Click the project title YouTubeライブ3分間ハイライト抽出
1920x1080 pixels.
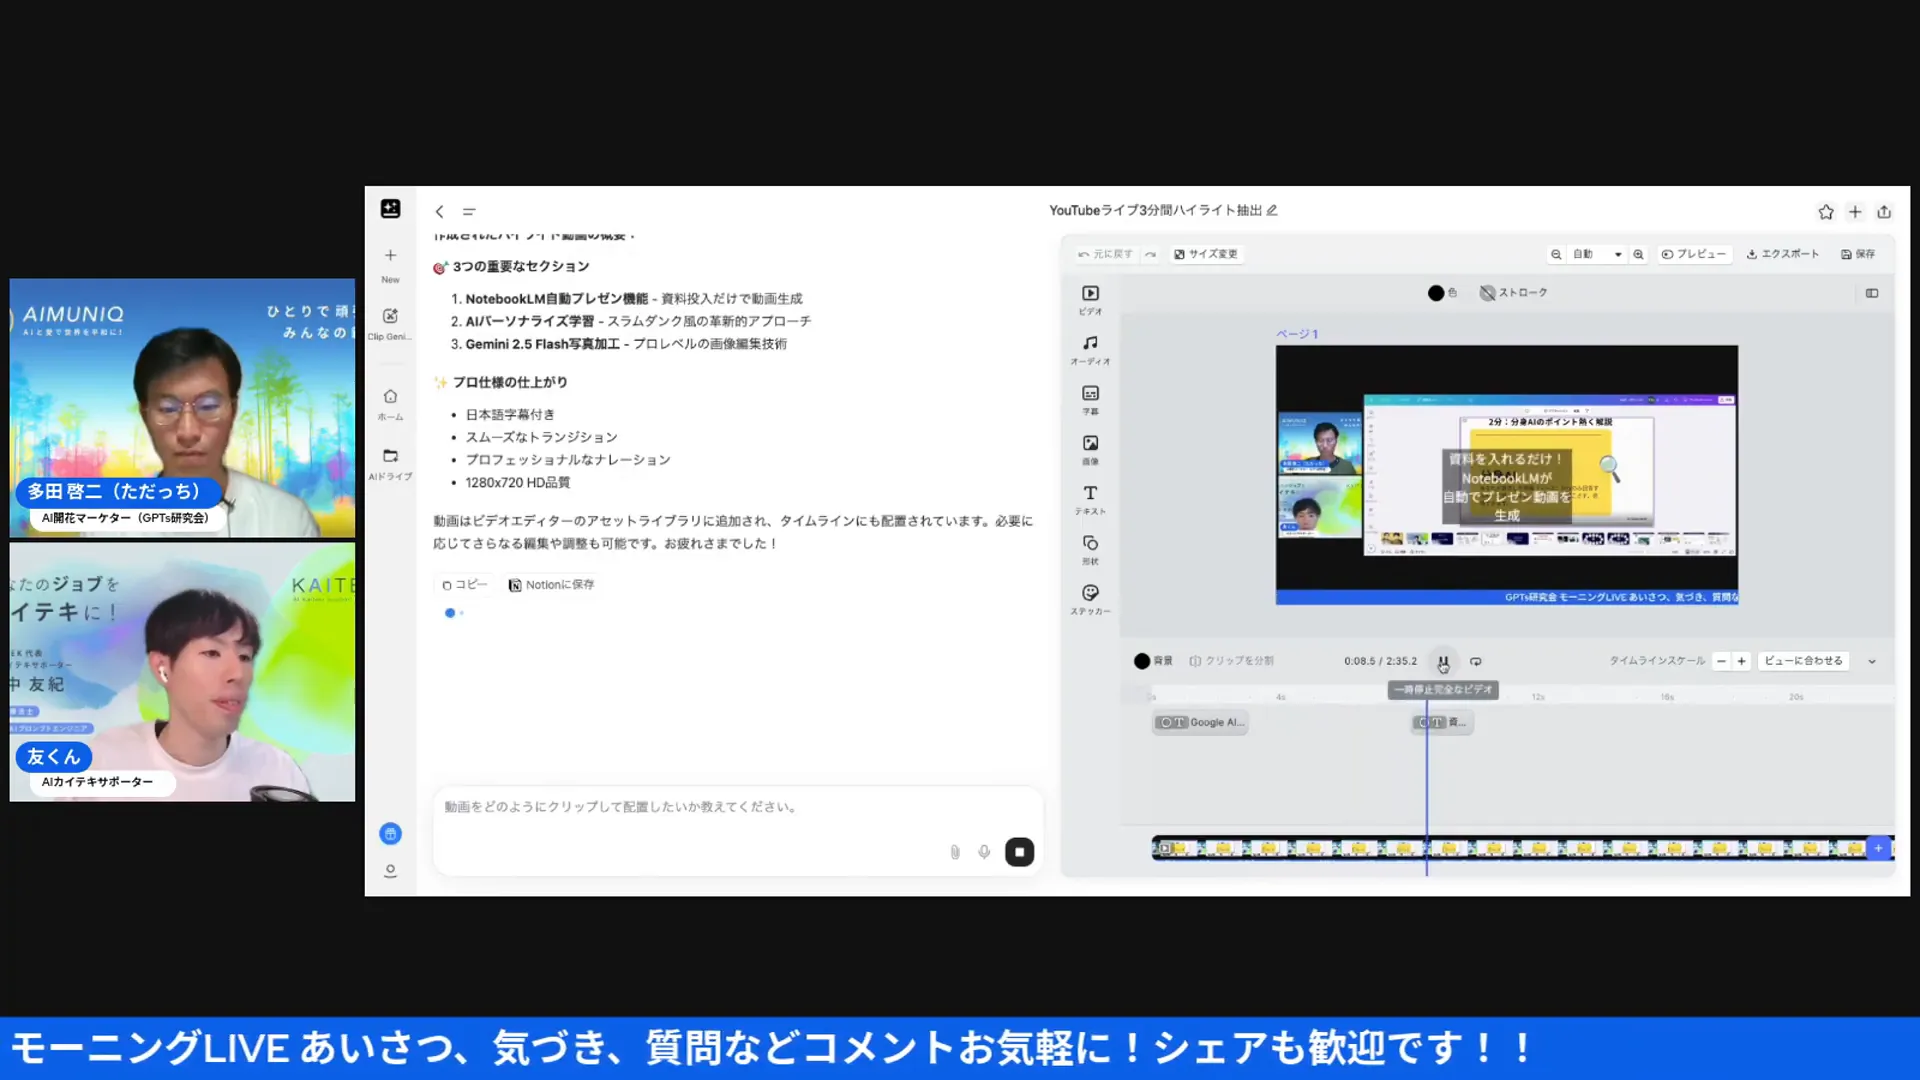(1155, 210)
